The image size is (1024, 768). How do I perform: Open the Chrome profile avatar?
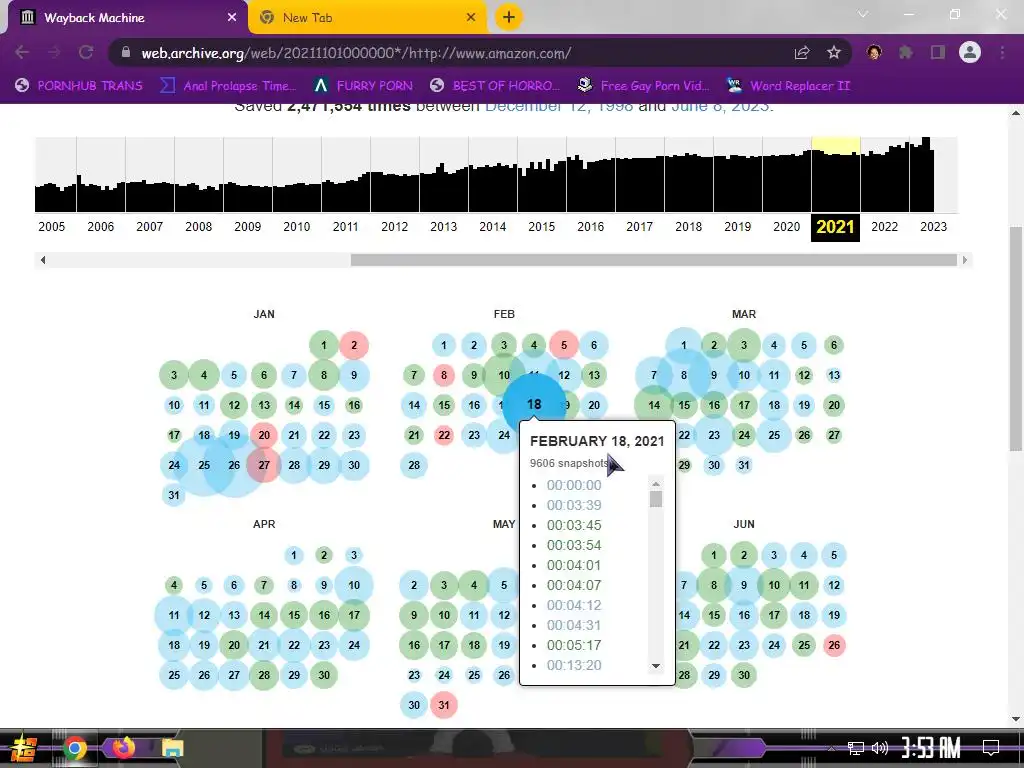(x=970, y=52)
